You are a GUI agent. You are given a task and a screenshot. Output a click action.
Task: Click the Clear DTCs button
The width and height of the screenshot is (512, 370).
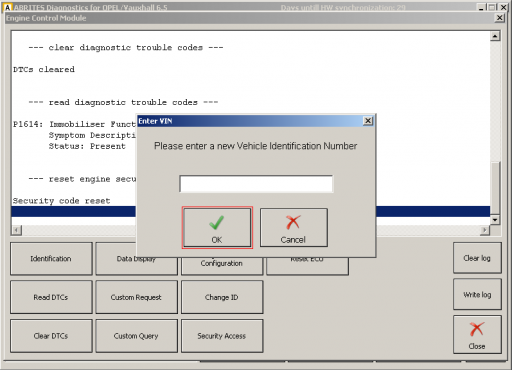[x=51, y=336]
